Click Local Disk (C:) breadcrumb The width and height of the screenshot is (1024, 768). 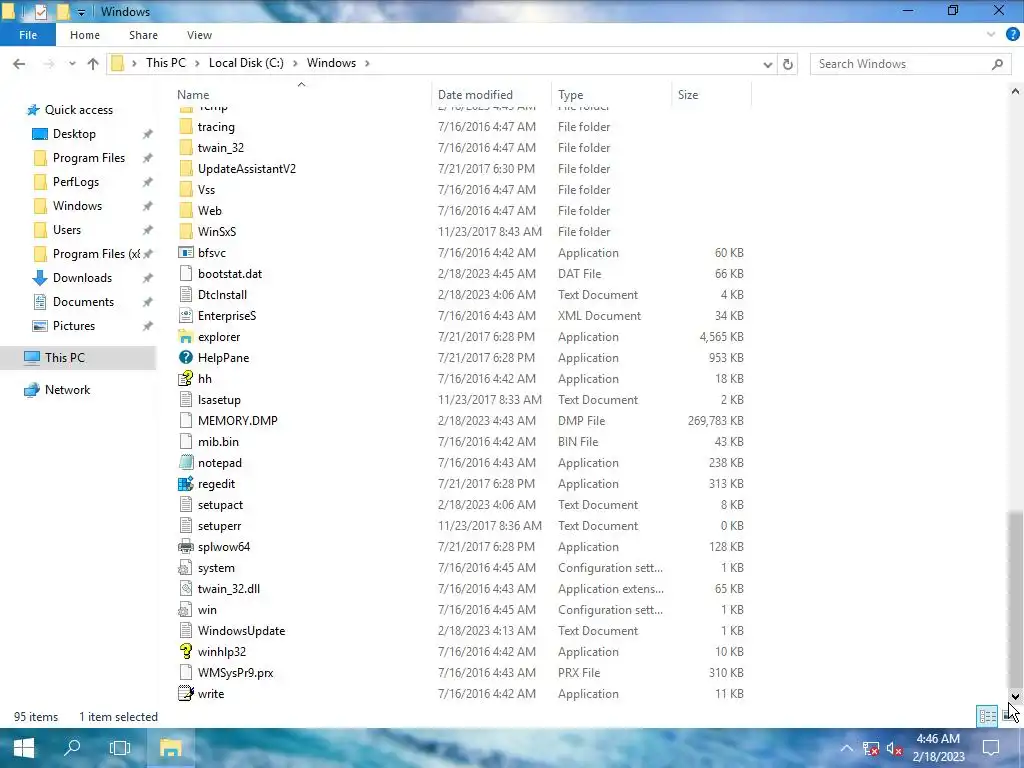coord(246,63)
